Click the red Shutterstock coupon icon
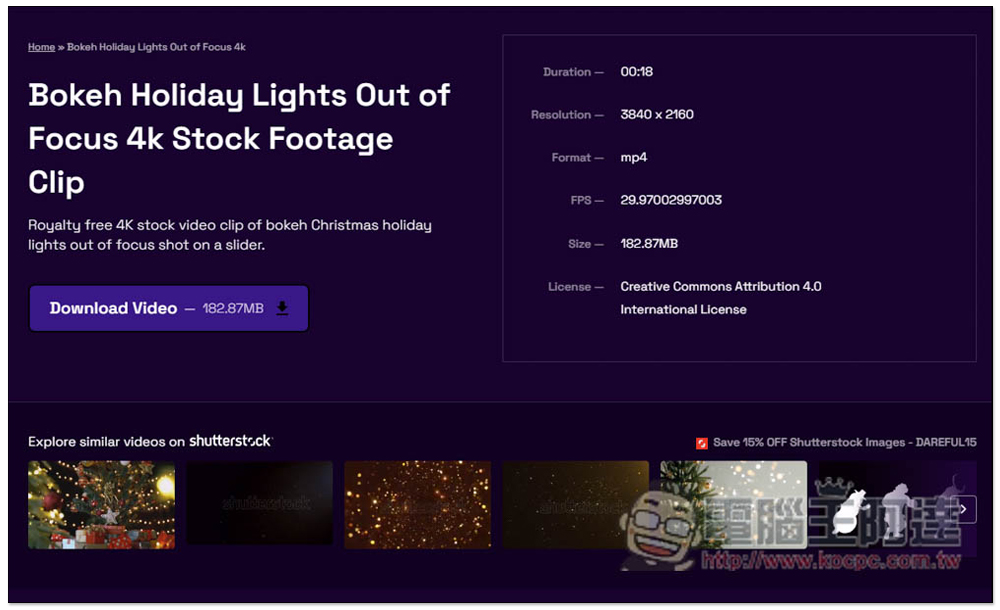The width and height of the screenshot is (1000, 610). 702,443
